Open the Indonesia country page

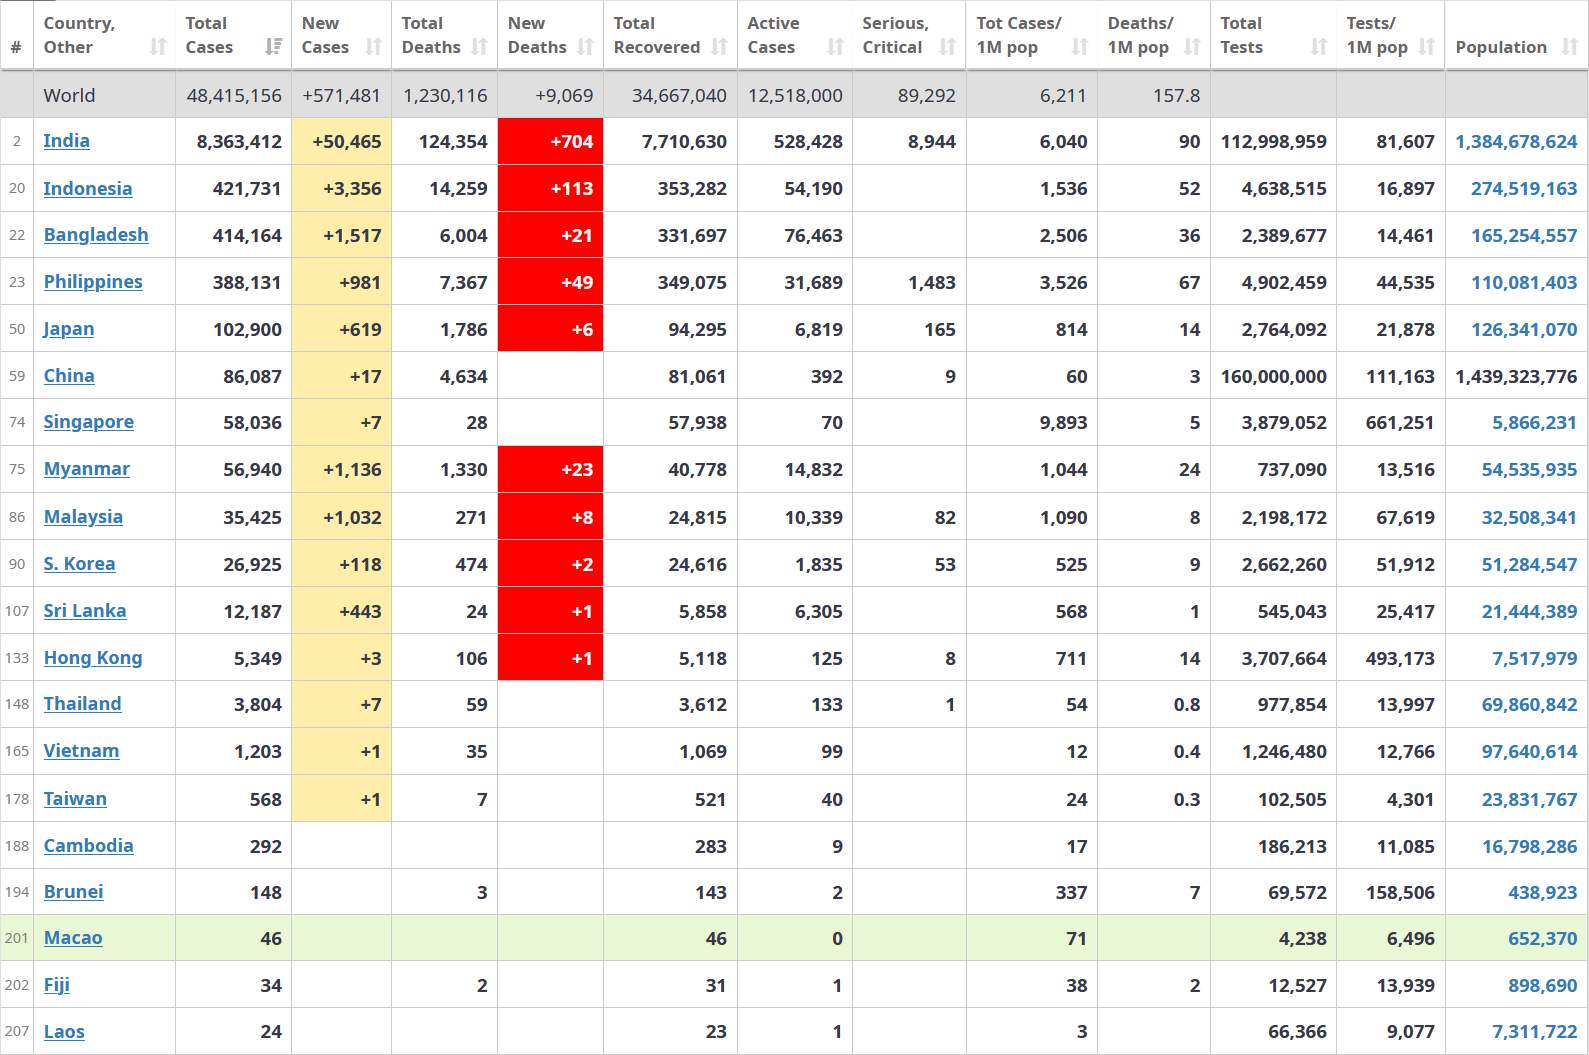coord(88,188)
